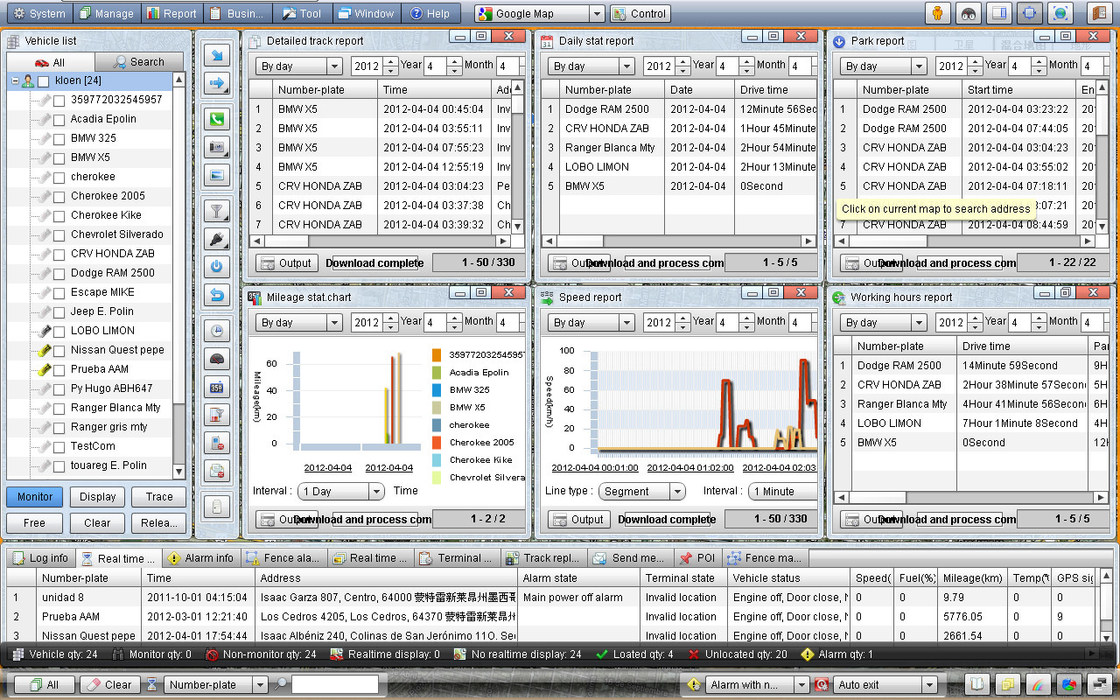Tick the Dodge RAM 2500 checkbox
Screen dimensions: 1120x700
point(59,273)
